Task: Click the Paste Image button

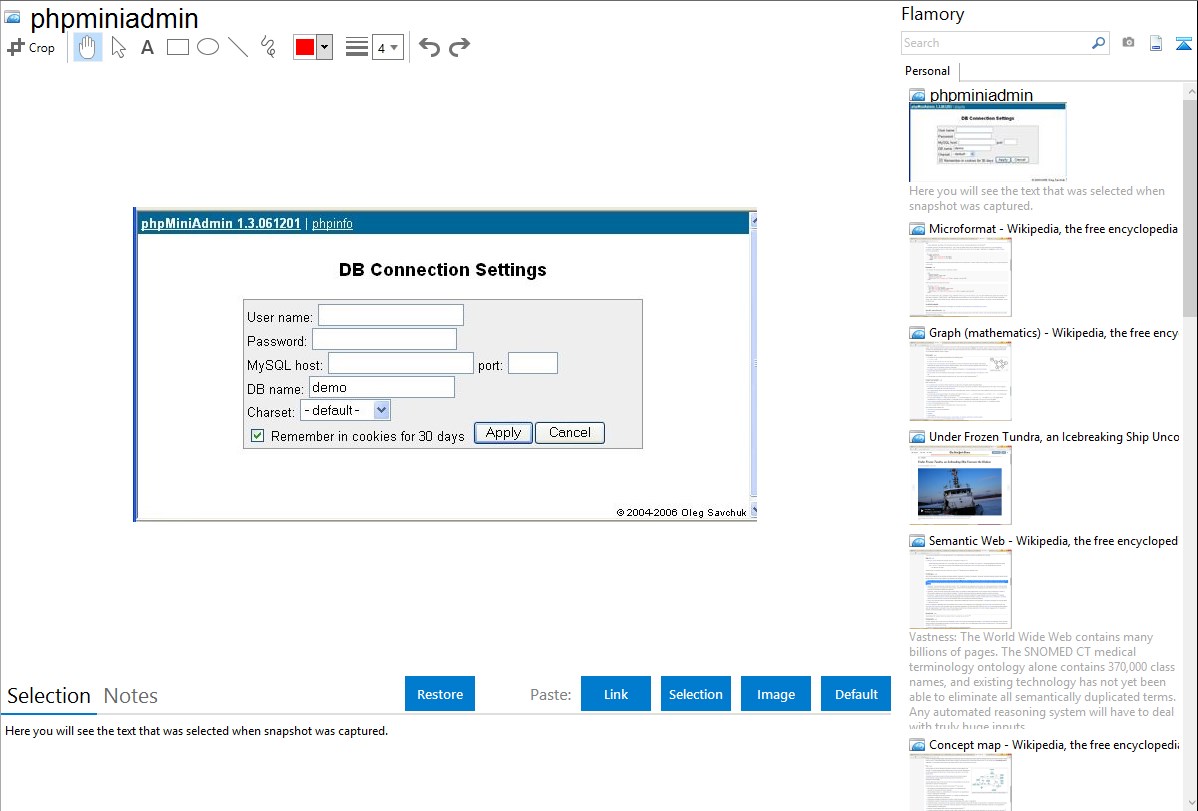Action: point(775,694)
